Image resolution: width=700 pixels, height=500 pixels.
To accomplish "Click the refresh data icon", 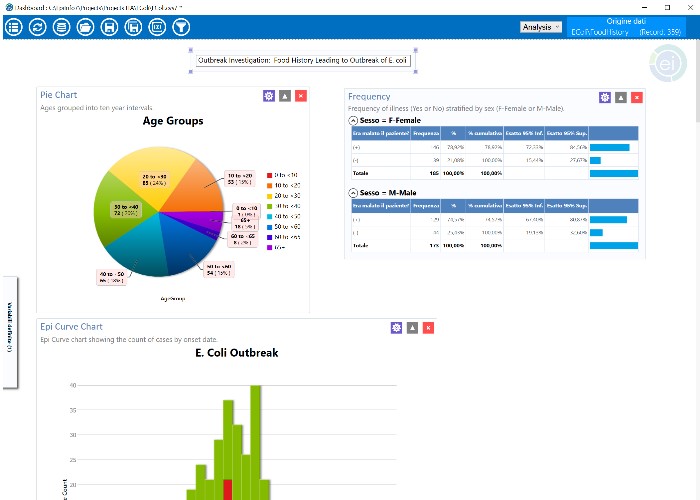I will pyautogui.click(x=38, y=27).
